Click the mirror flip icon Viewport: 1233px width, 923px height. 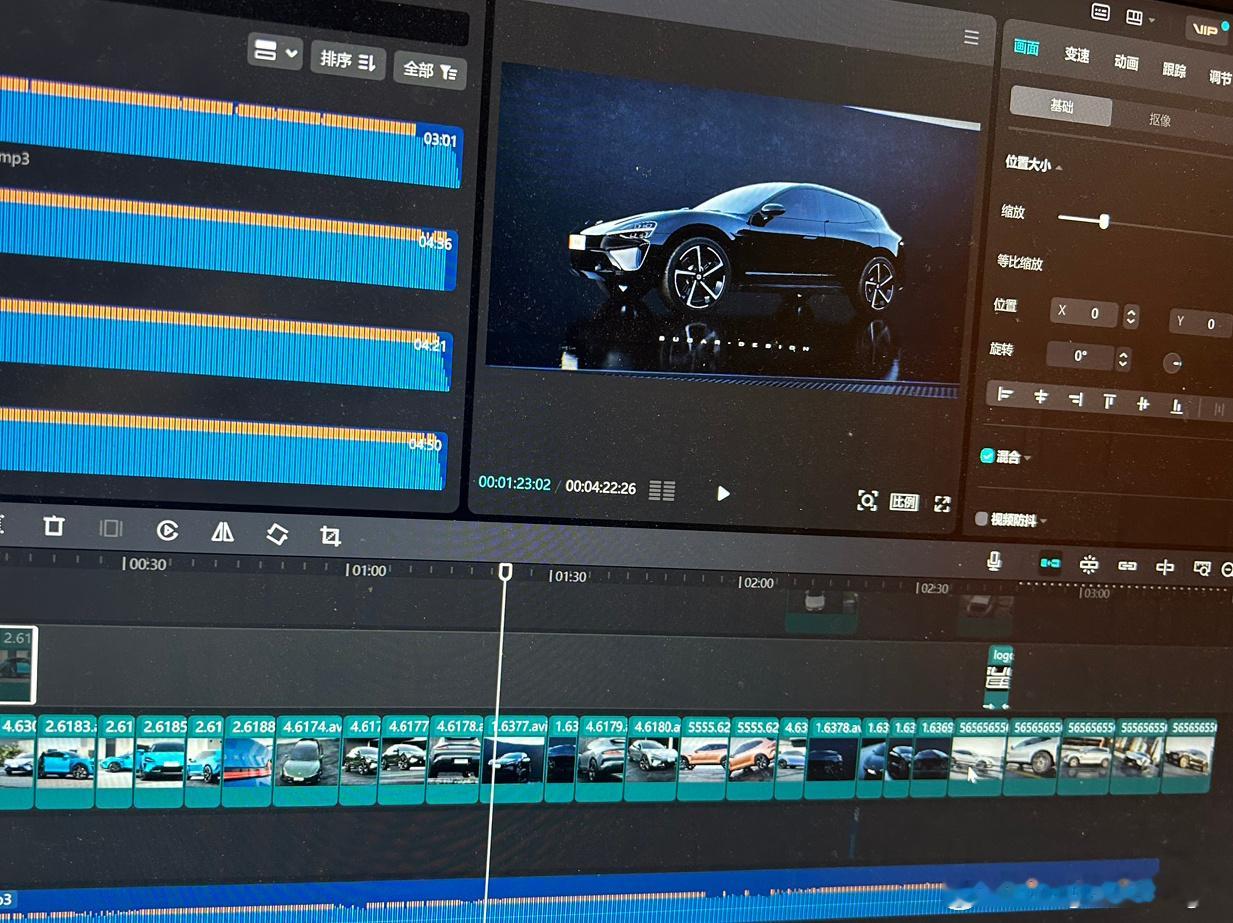click(222, 533)
